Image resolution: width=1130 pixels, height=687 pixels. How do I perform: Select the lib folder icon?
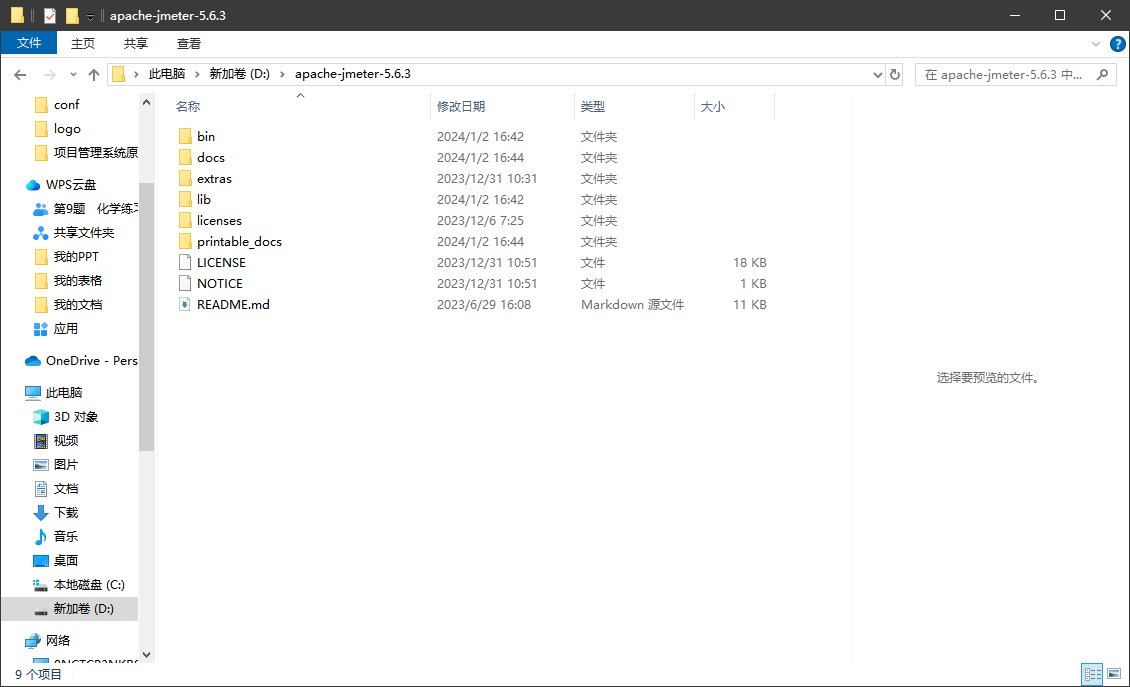tap(185, 199)
